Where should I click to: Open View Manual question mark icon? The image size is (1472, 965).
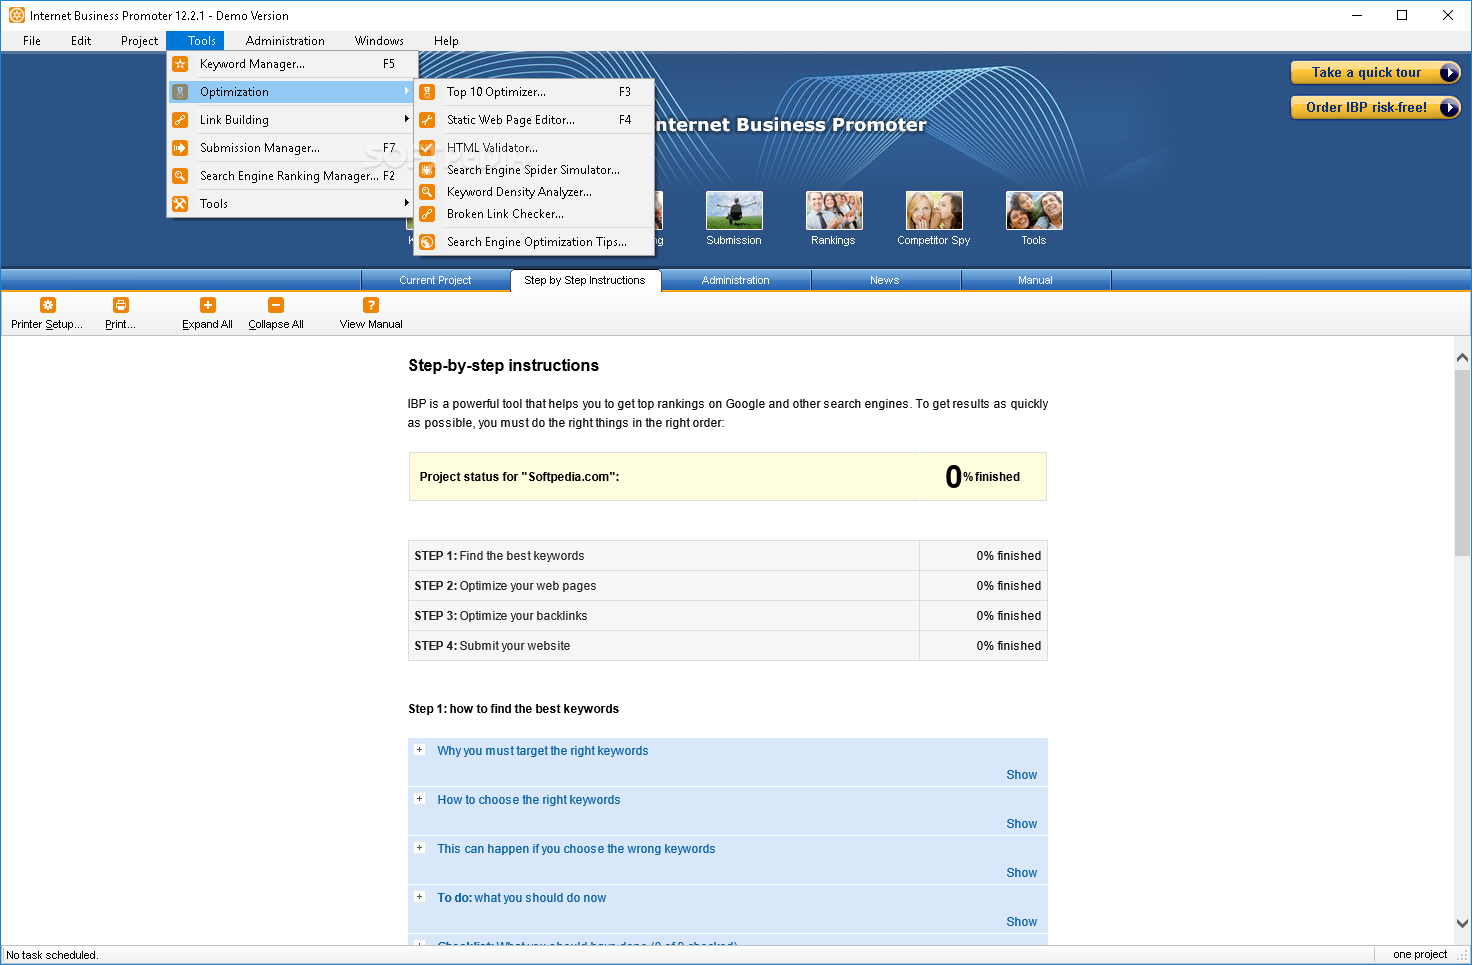click(x=371, y=305)
